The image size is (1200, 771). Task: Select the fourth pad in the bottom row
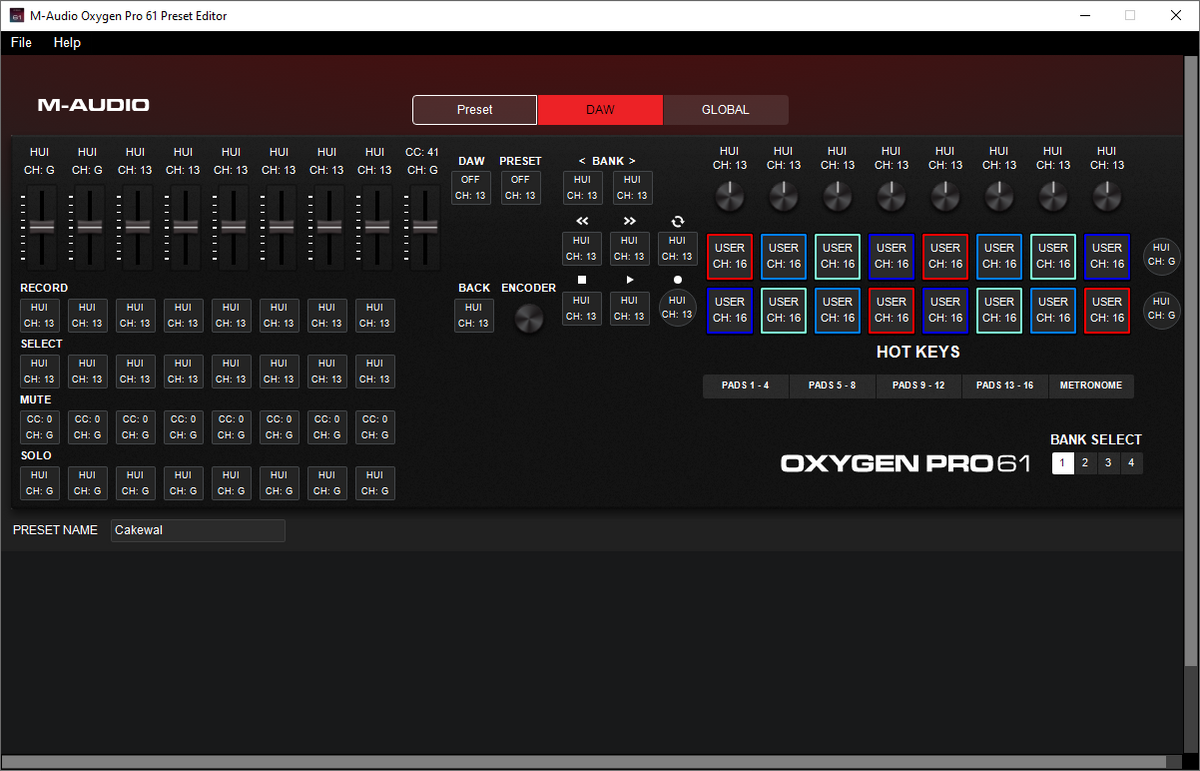point(891,310)
